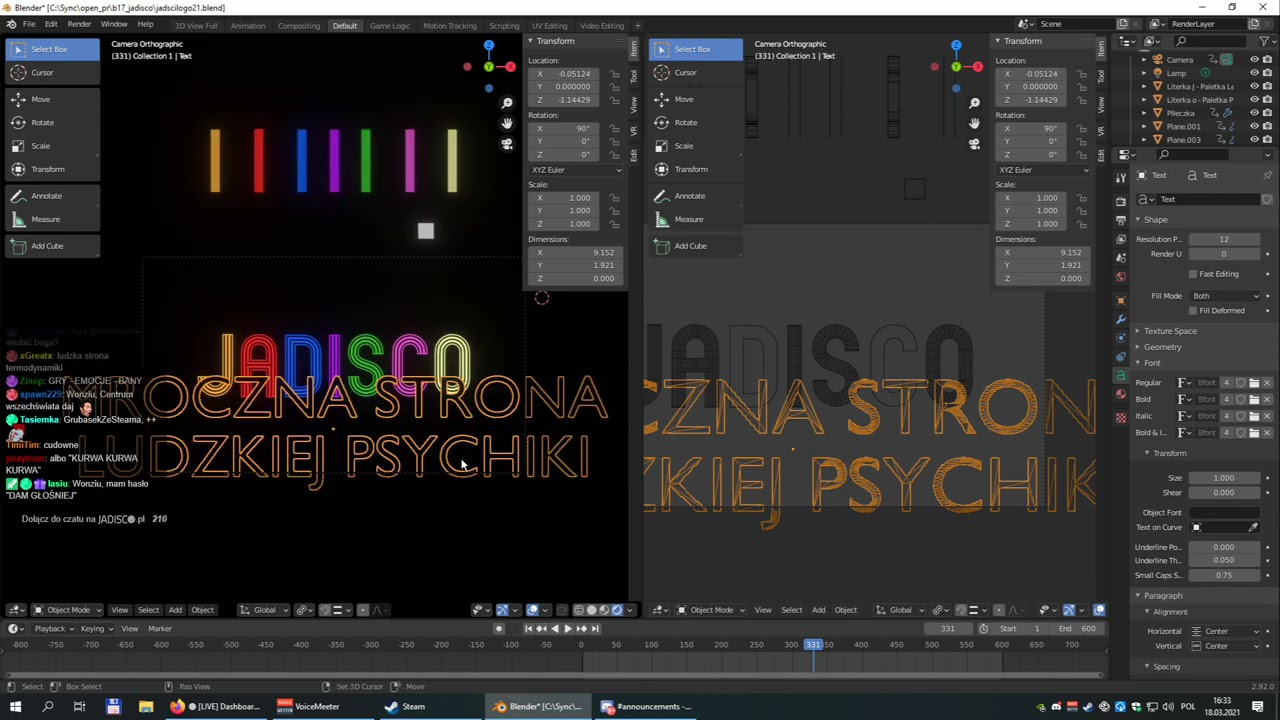Image resolution: width=1280 pixels, height=720 pixels.
Task: Switch to the Compositing workspace tab
Action: coord(299,25)
